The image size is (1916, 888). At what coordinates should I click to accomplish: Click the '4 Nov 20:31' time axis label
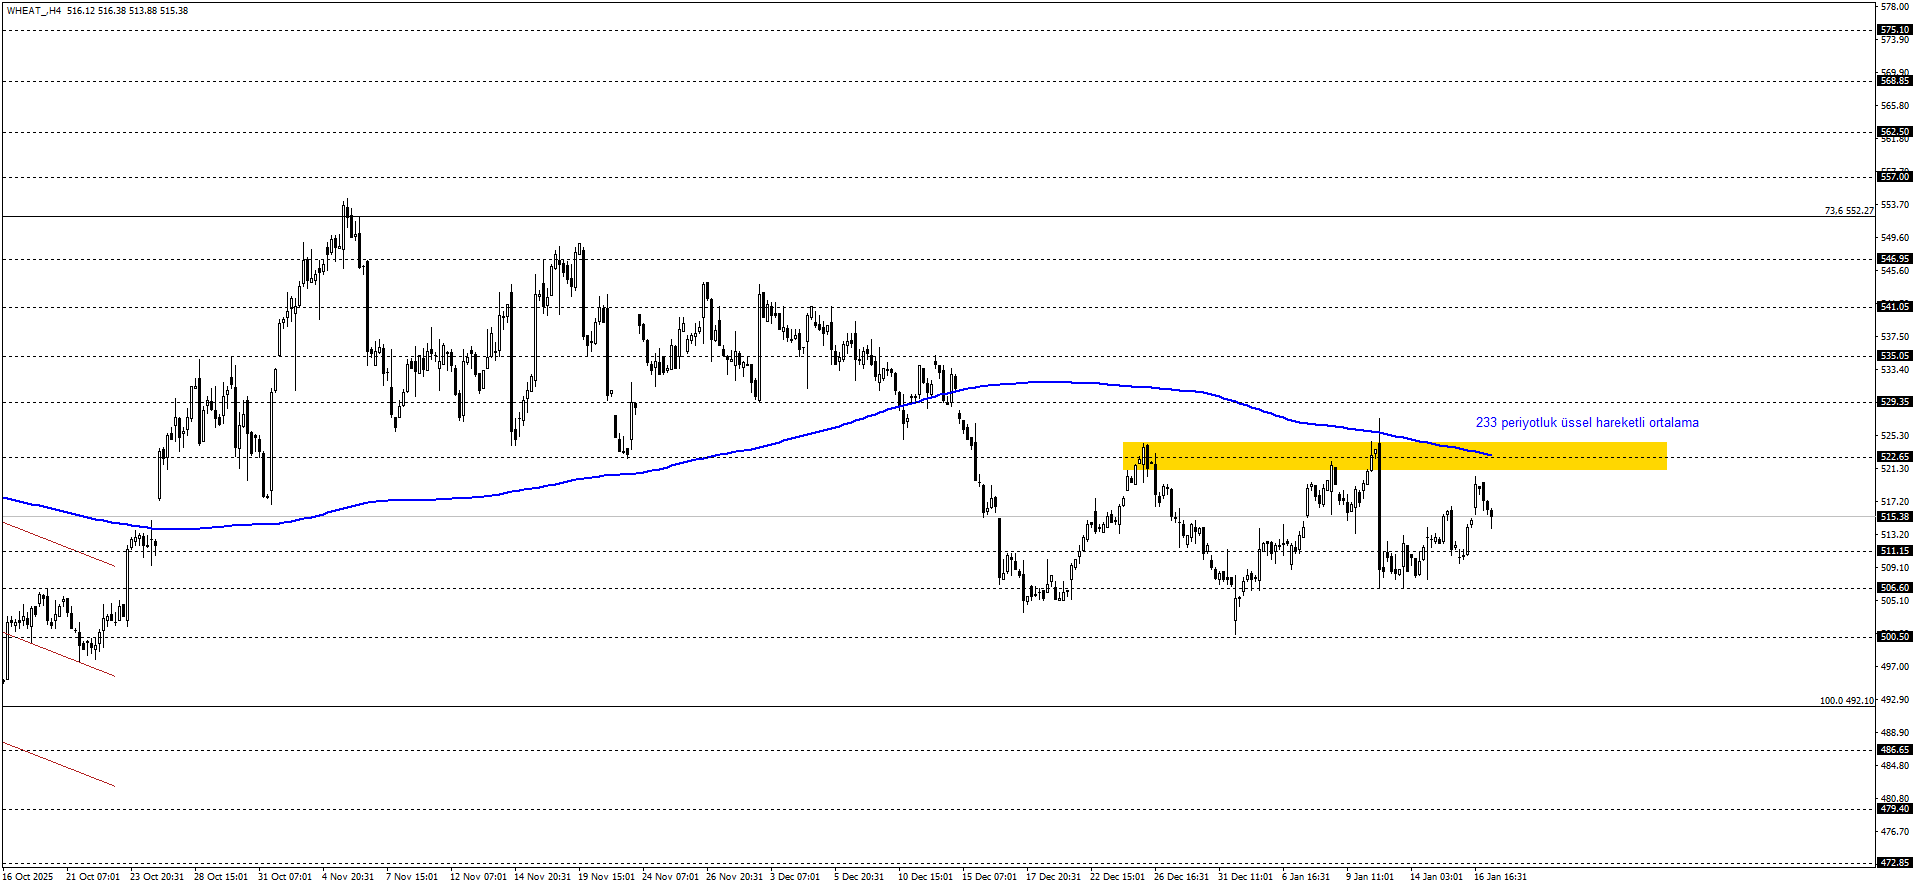[347, 877]
